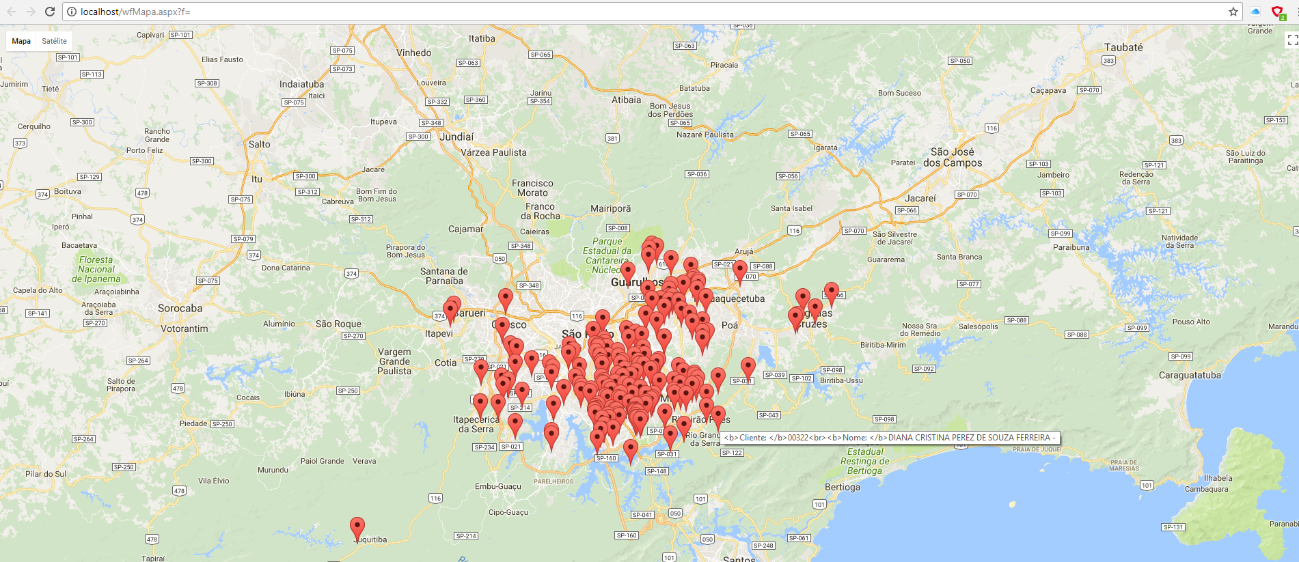Toggle fullscreen map view
1299x562 pixels.
pos(1290,40)
